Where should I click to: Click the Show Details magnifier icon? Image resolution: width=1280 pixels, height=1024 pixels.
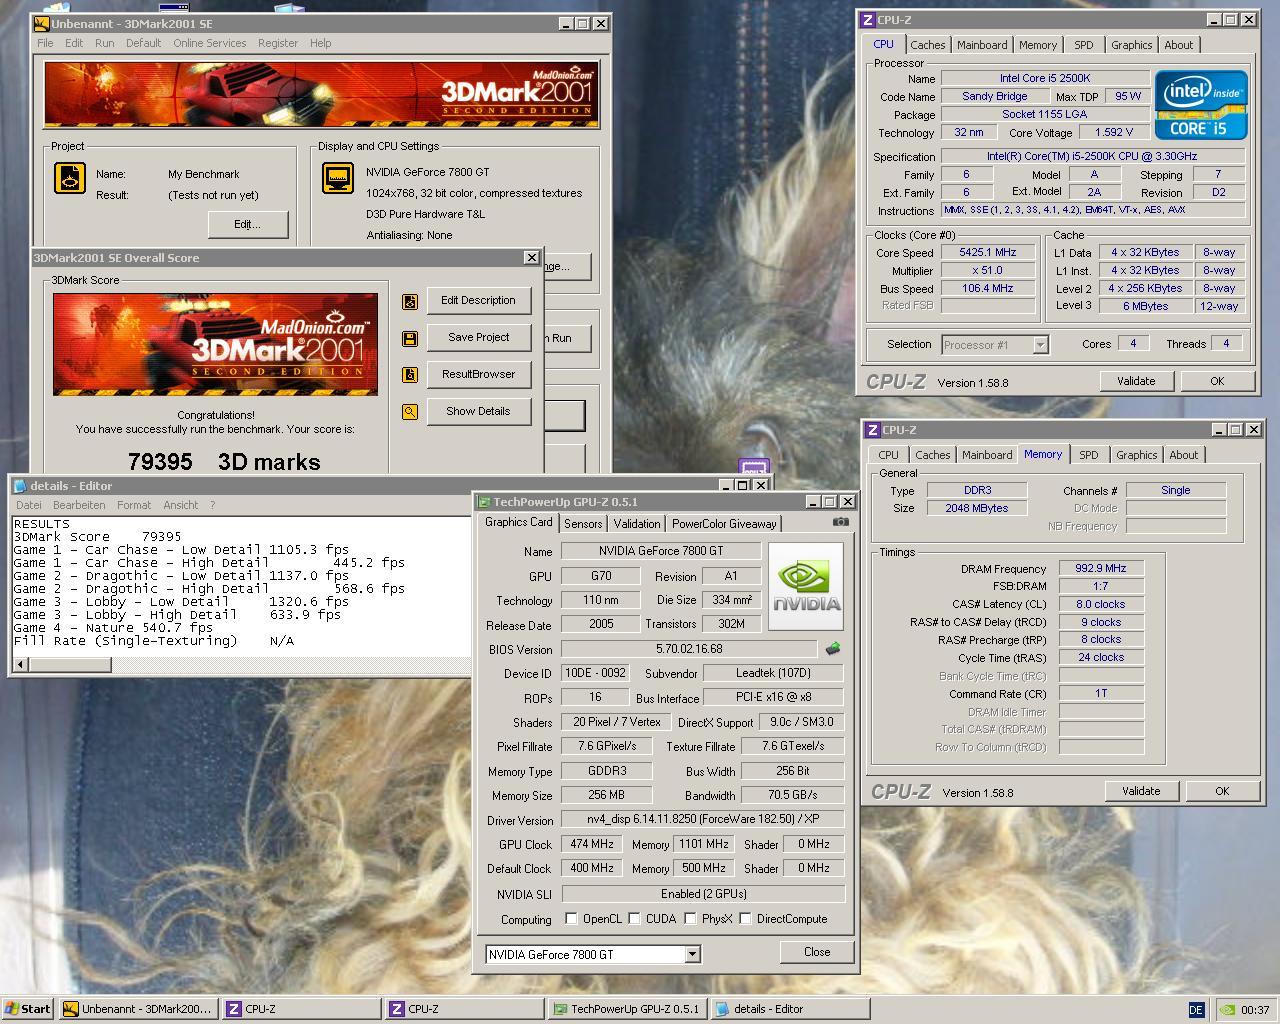pyautogui.click(x=410, y=412)
